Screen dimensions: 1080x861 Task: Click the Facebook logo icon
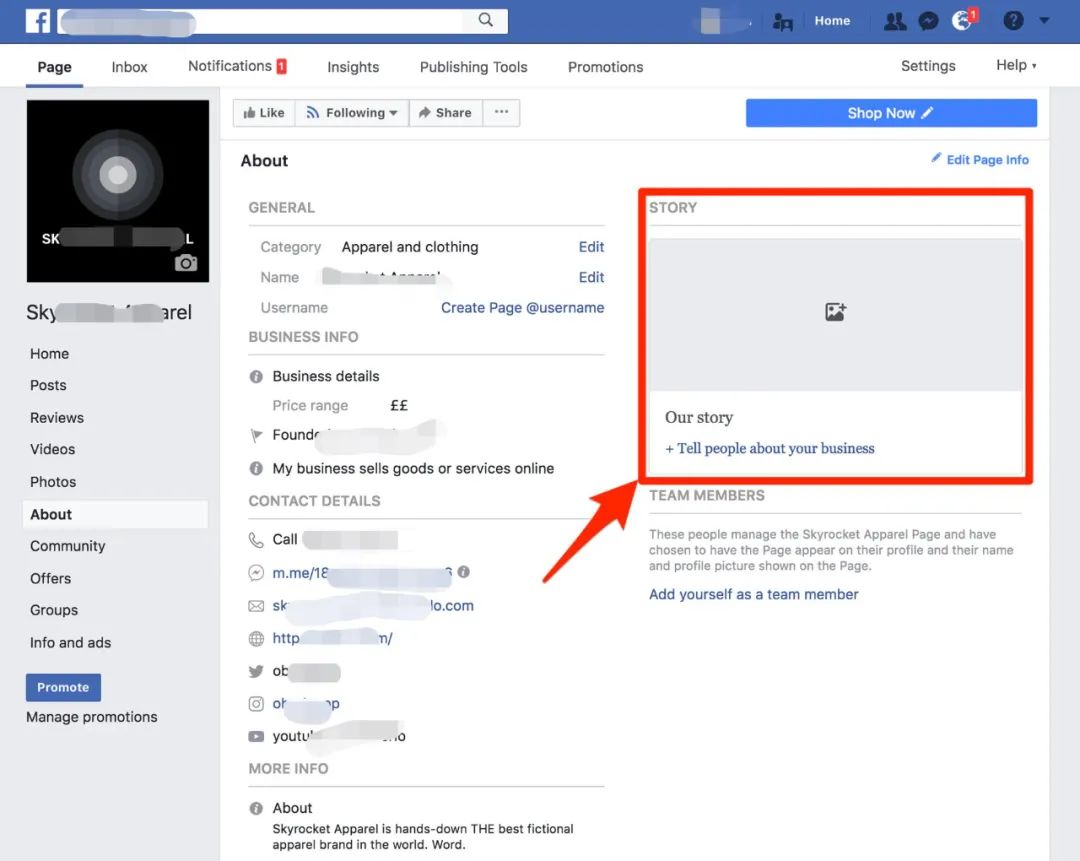click(x=38, y=21)
